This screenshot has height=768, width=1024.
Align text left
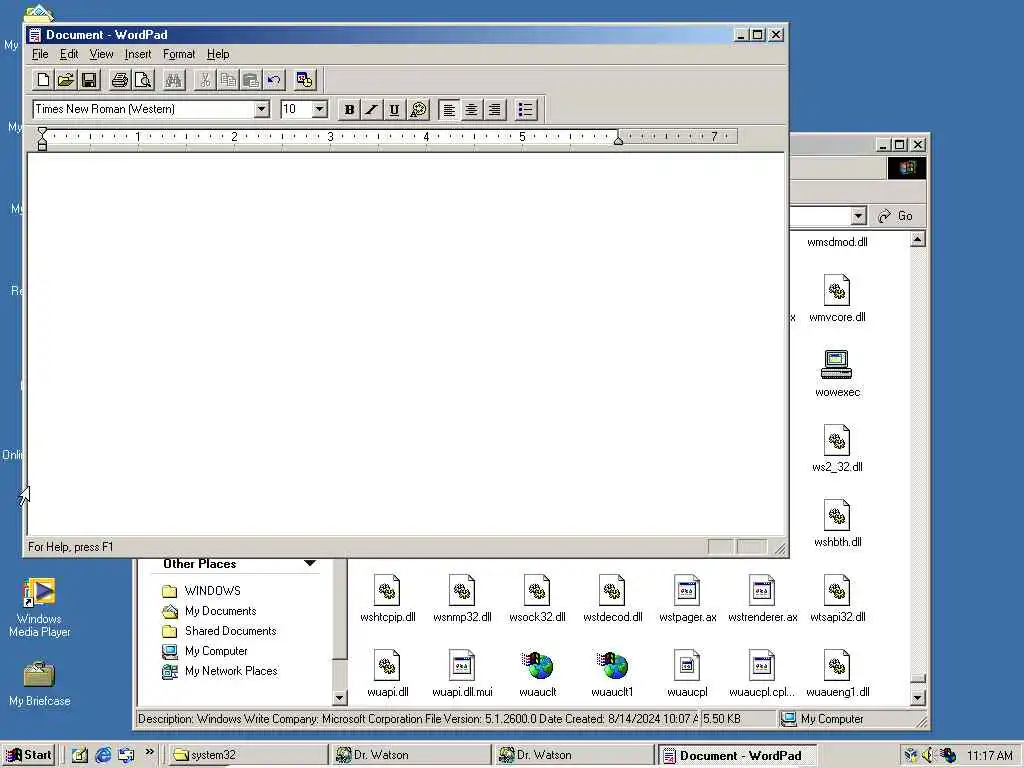[449, 110]
